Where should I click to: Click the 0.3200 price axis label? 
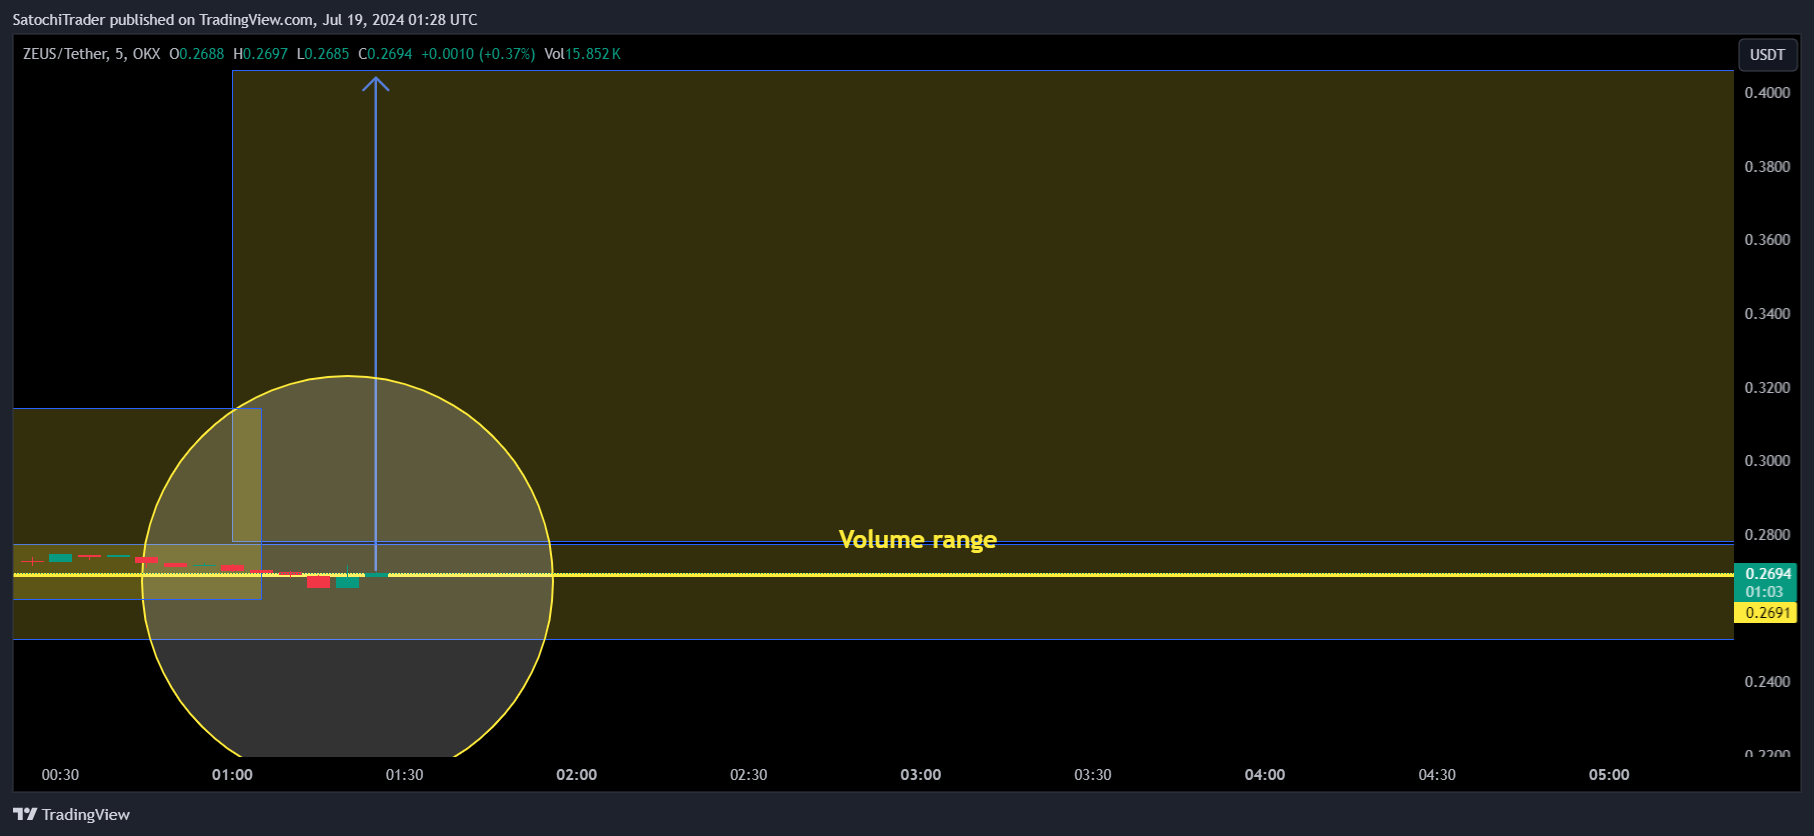click(x=1767, y=388)
